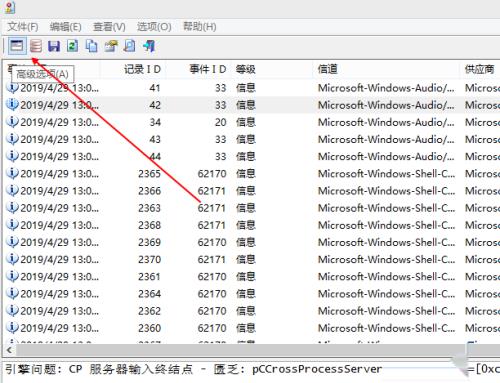The width and height of the screenshot is (500, 383).
Task: Open the Properties toolbar icon
Action: pos(111,46)
